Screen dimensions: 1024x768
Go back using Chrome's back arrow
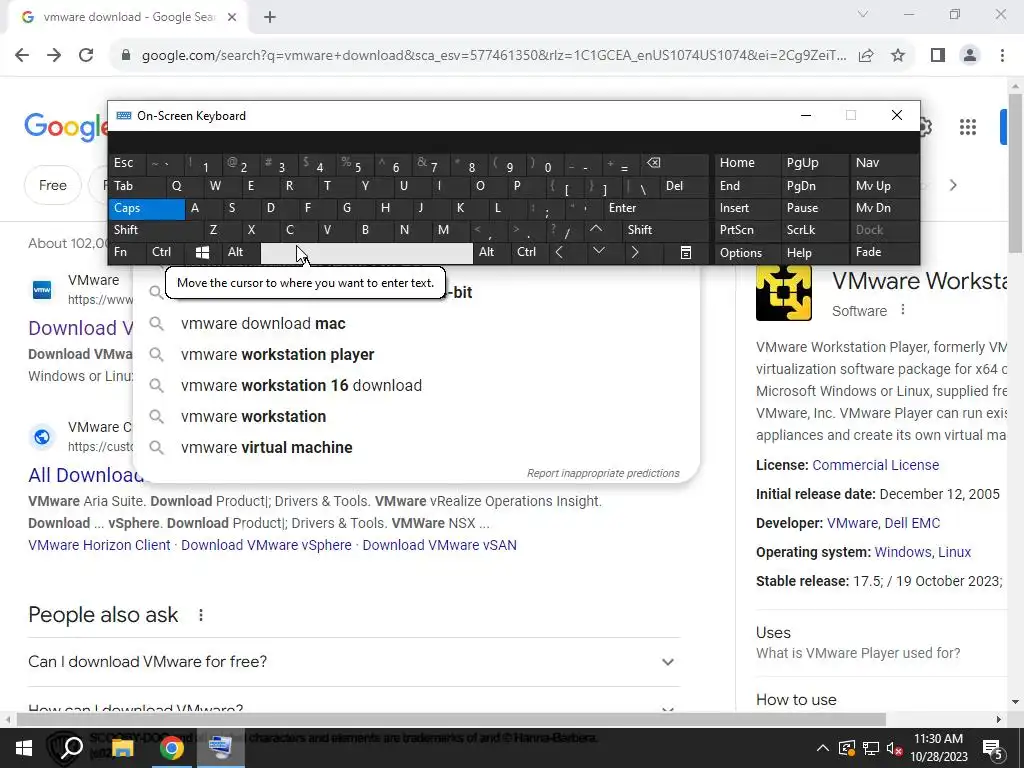(22, 56)
